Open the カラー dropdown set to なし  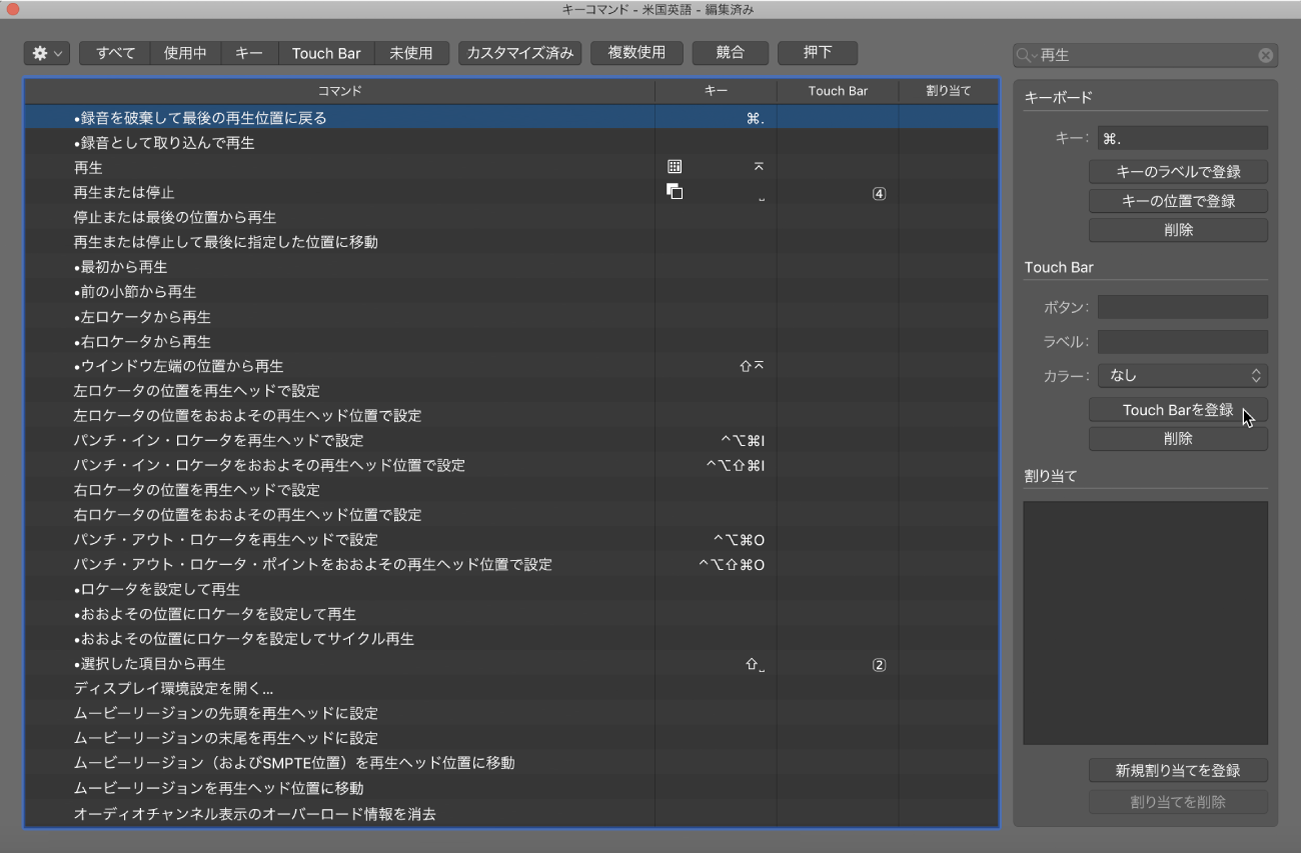coord(1182,376)
